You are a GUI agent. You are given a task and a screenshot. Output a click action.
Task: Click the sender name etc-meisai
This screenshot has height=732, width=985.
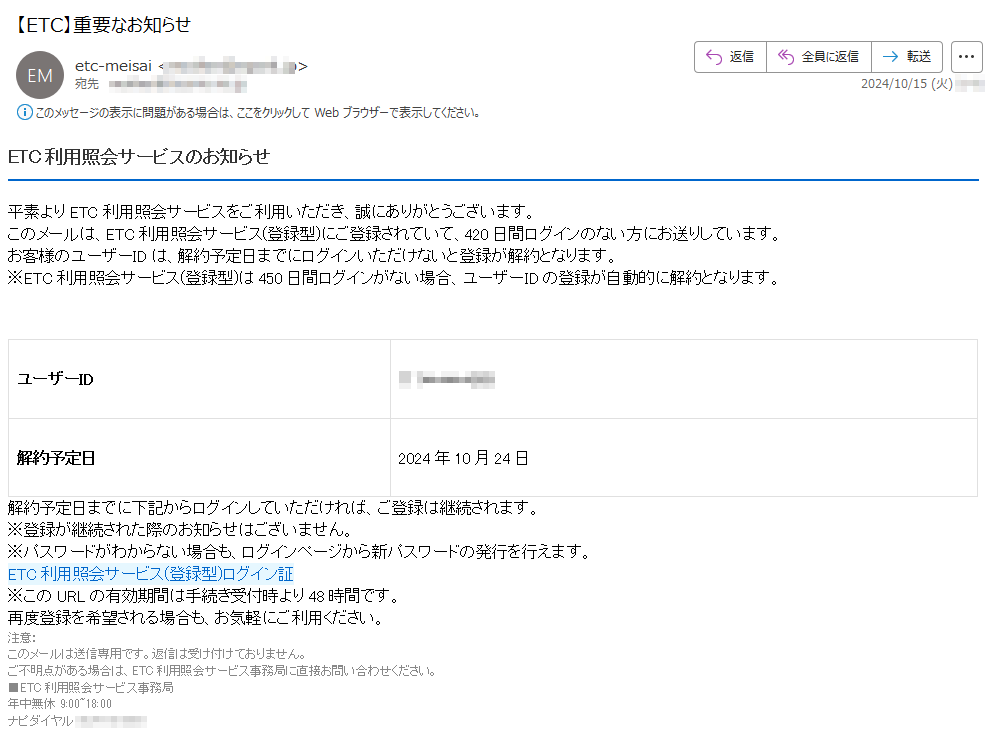coord(113,66)
